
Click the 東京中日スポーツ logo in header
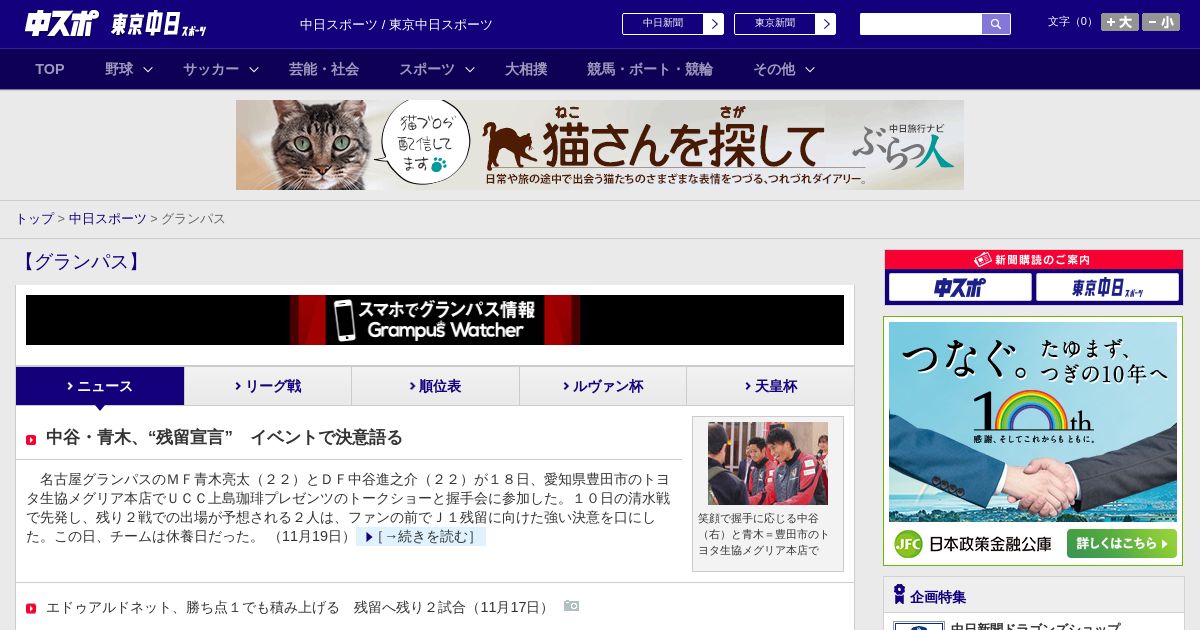(159, 25)
